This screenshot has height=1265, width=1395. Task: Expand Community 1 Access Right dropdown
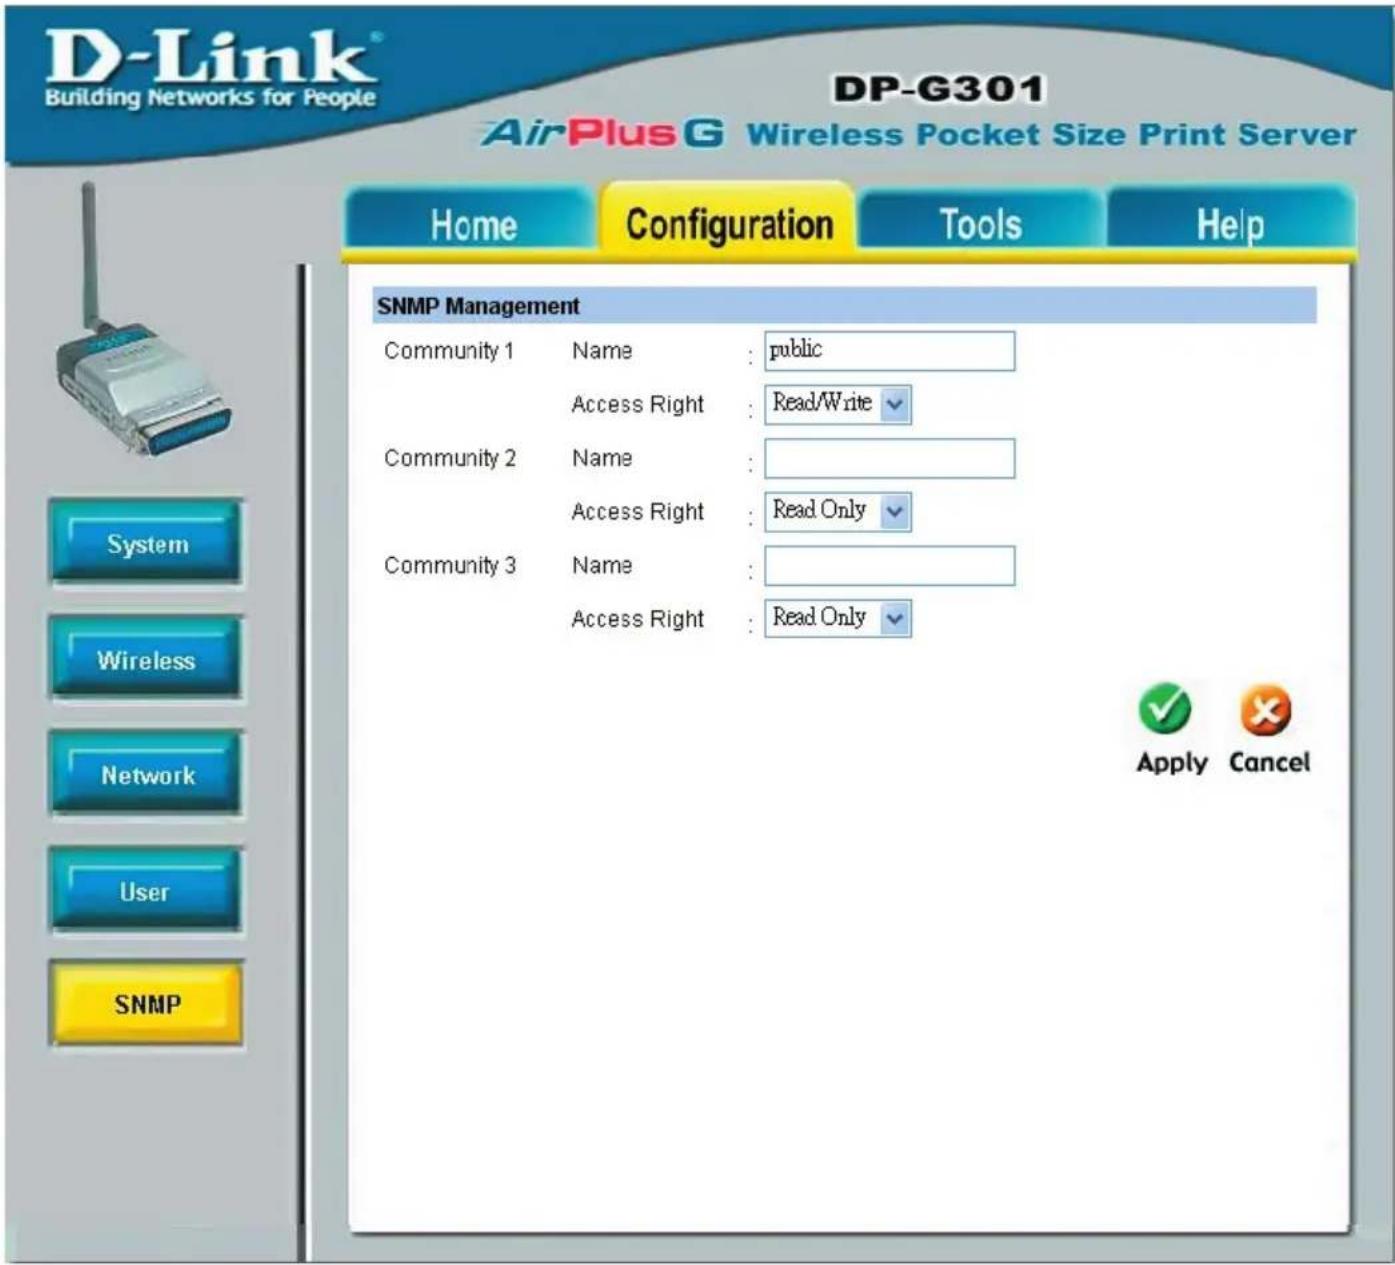point(838,404)
